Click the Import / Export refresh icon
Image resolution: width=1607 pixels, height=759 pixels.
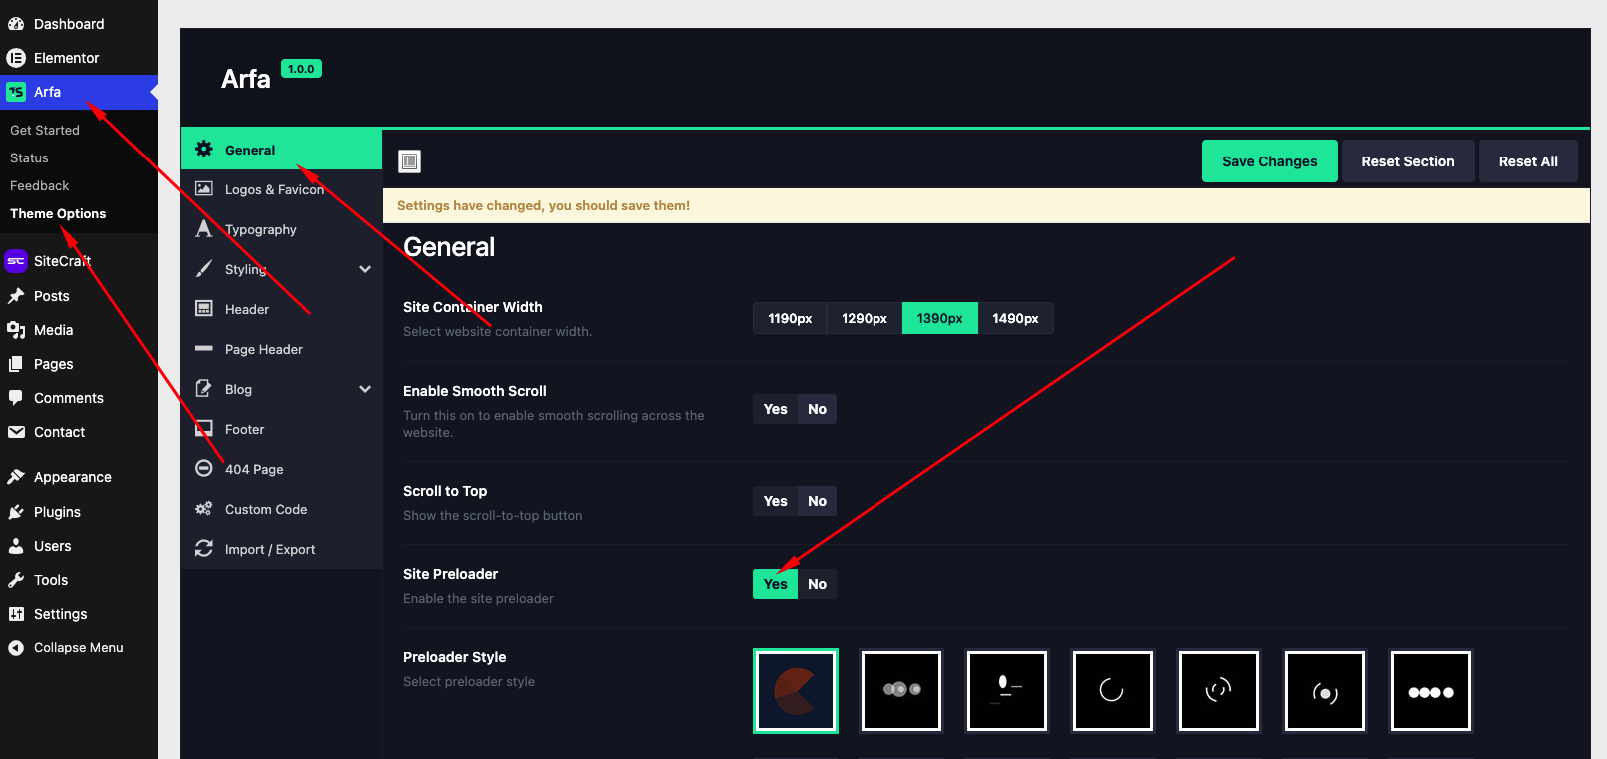204,548
